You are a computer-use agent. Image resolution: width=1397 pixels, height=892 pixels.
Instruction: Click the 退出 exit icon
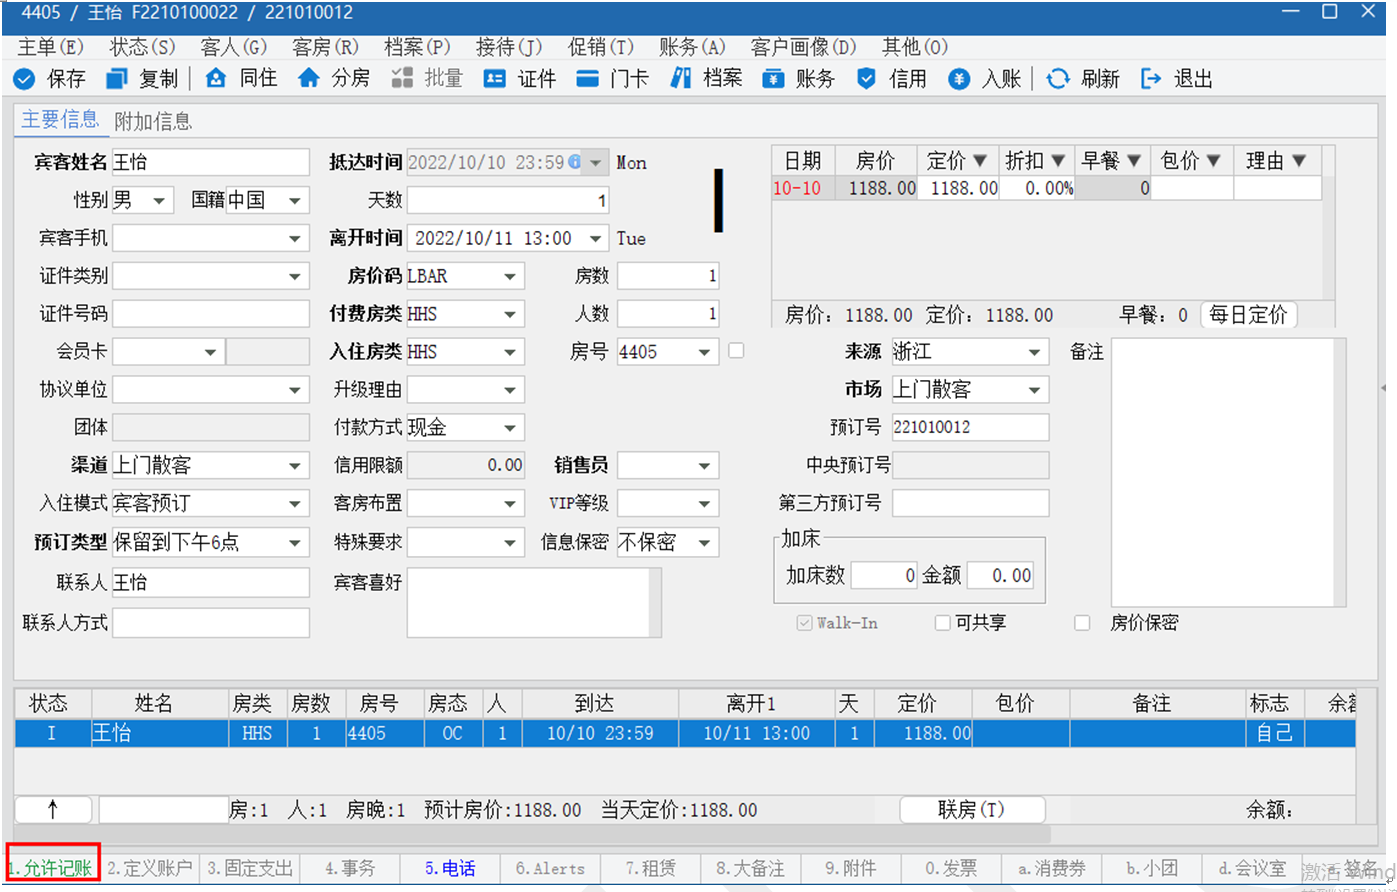pyautogui.click(x=1151, y=78)
